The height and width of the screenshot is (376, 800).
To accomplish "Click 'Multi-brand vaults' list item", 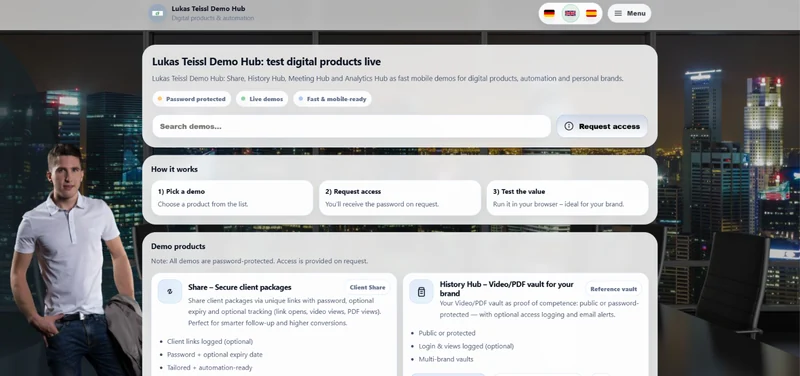I will (446, 359).
